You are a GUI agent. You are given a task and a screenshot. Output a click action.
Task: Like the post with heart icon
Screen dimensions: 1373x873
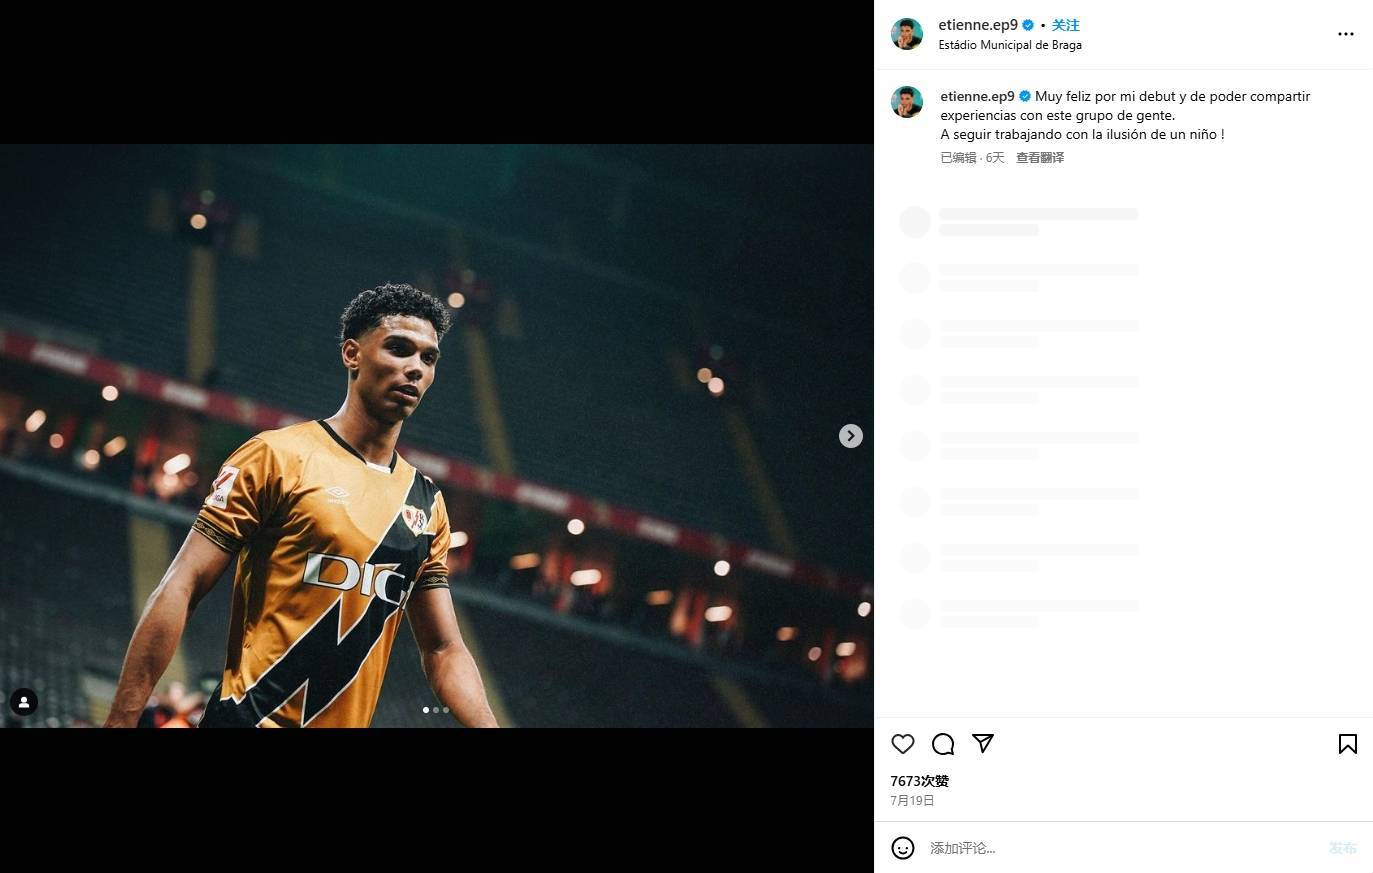(x=903, y=744)
